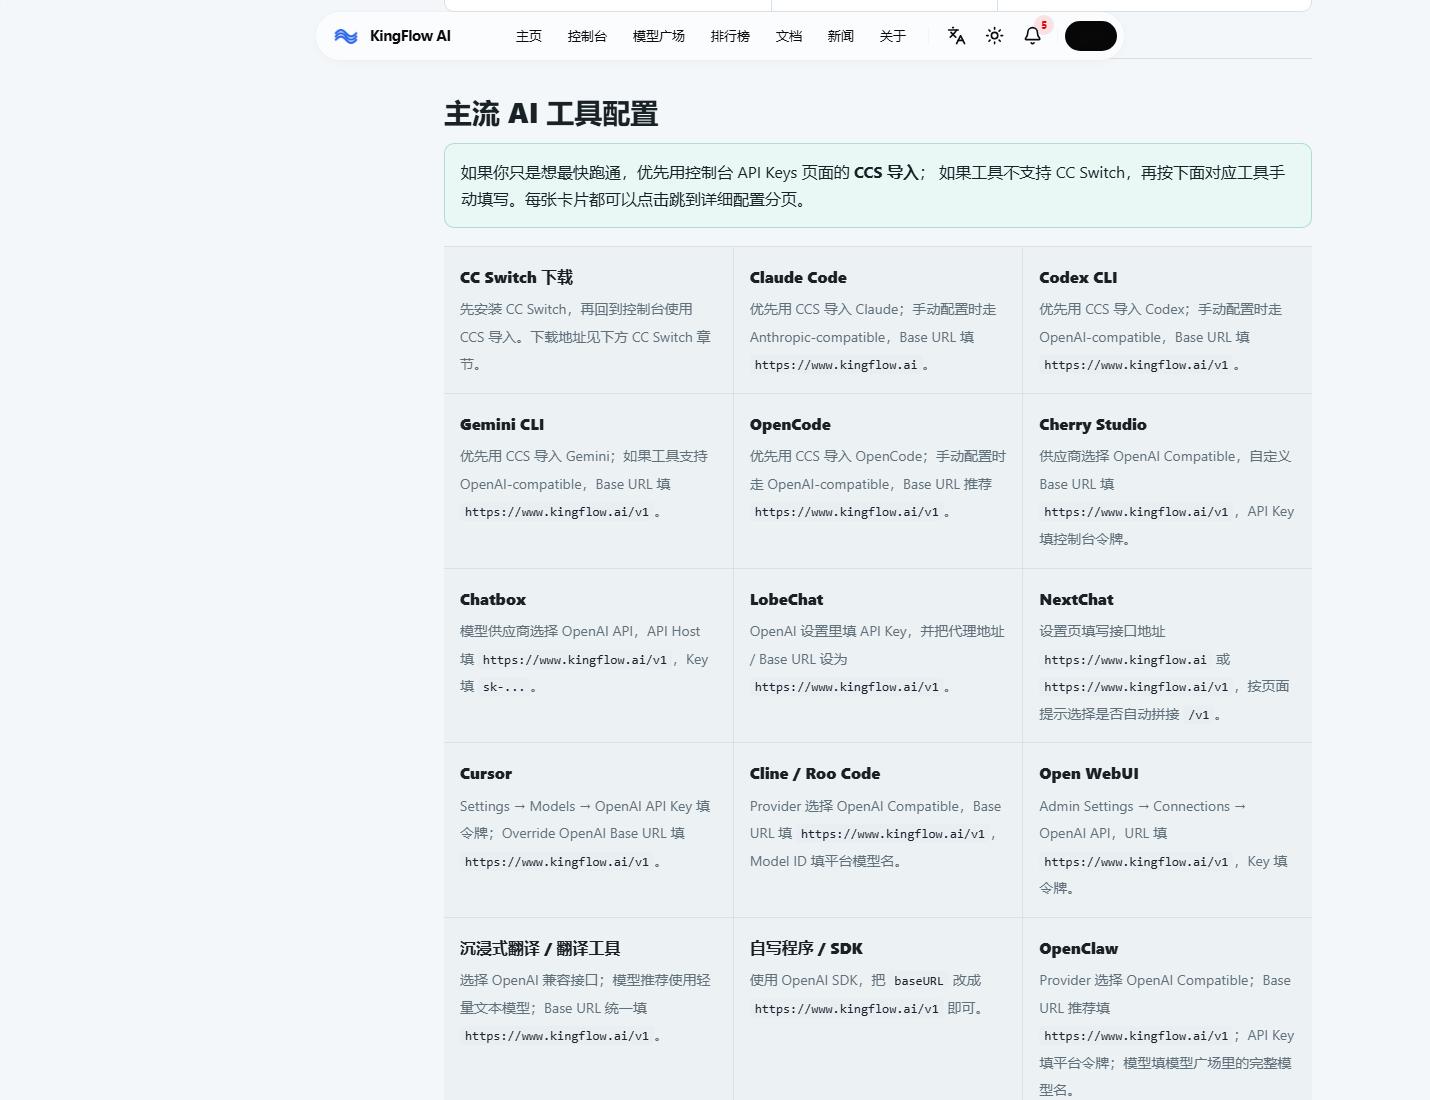Open 模型广场 in the navigation bar
Image resolution: width=1430 pixels, height=1100 pixels.
(x=659, y=36)
